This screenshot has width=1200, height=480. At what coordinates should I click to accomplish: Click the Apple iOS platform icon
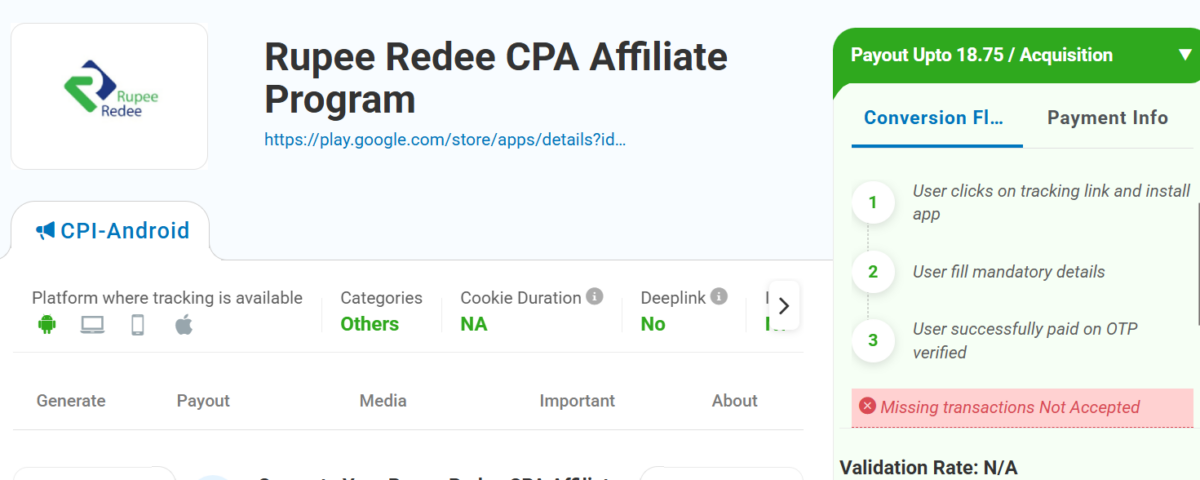184,324
